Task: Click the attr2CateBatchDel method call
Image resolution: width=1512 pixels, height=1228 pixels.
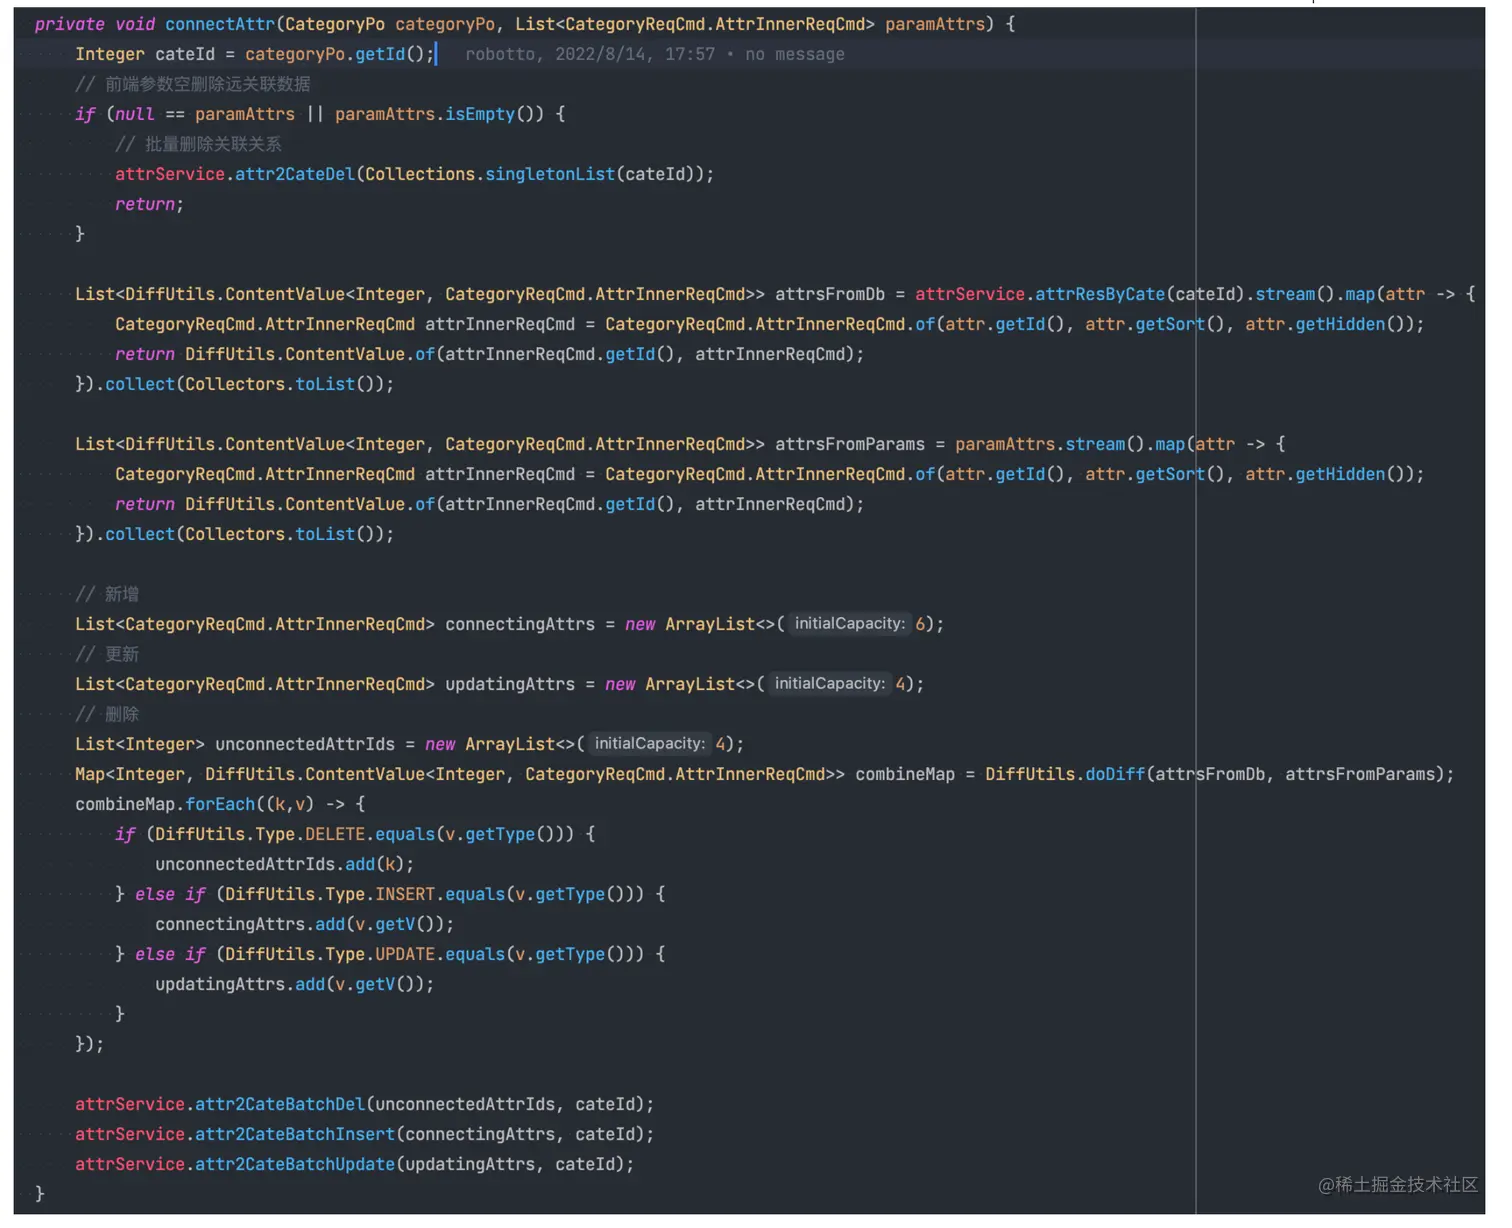Action: 280,1104
